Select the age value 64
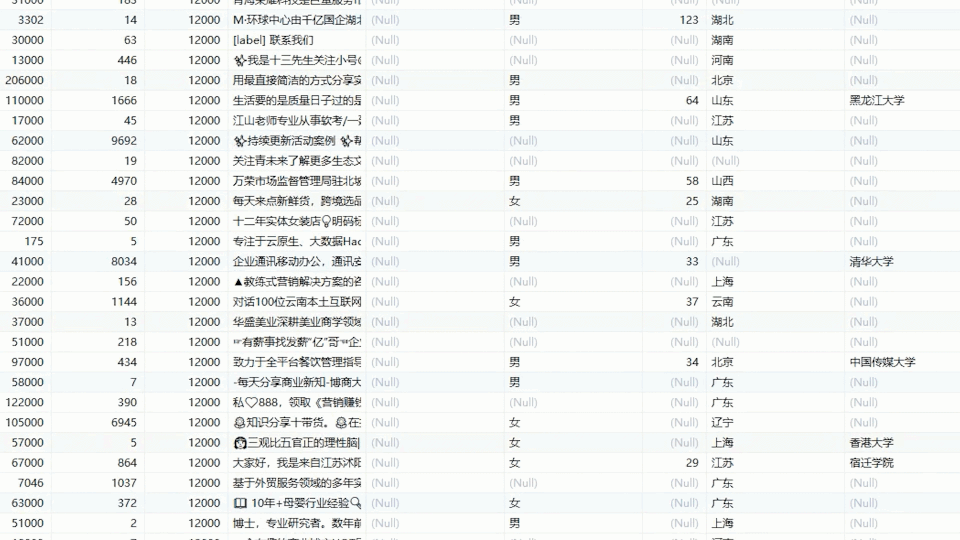This screenshot has height=540, width=960. tap(692, 100)
